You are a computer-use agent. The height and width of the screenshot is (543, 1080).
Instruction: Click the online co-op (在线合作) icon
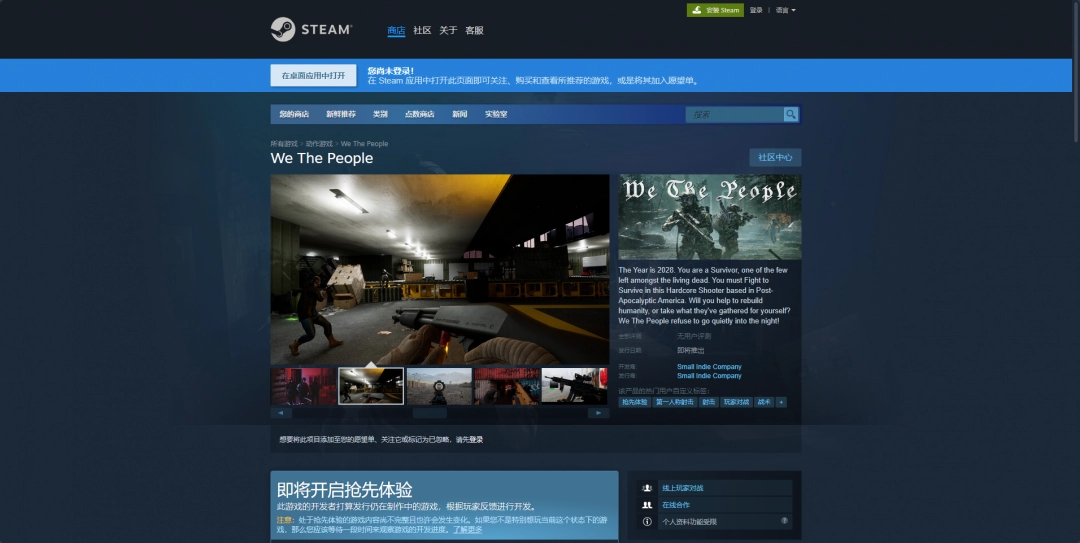tap(647, 505)
